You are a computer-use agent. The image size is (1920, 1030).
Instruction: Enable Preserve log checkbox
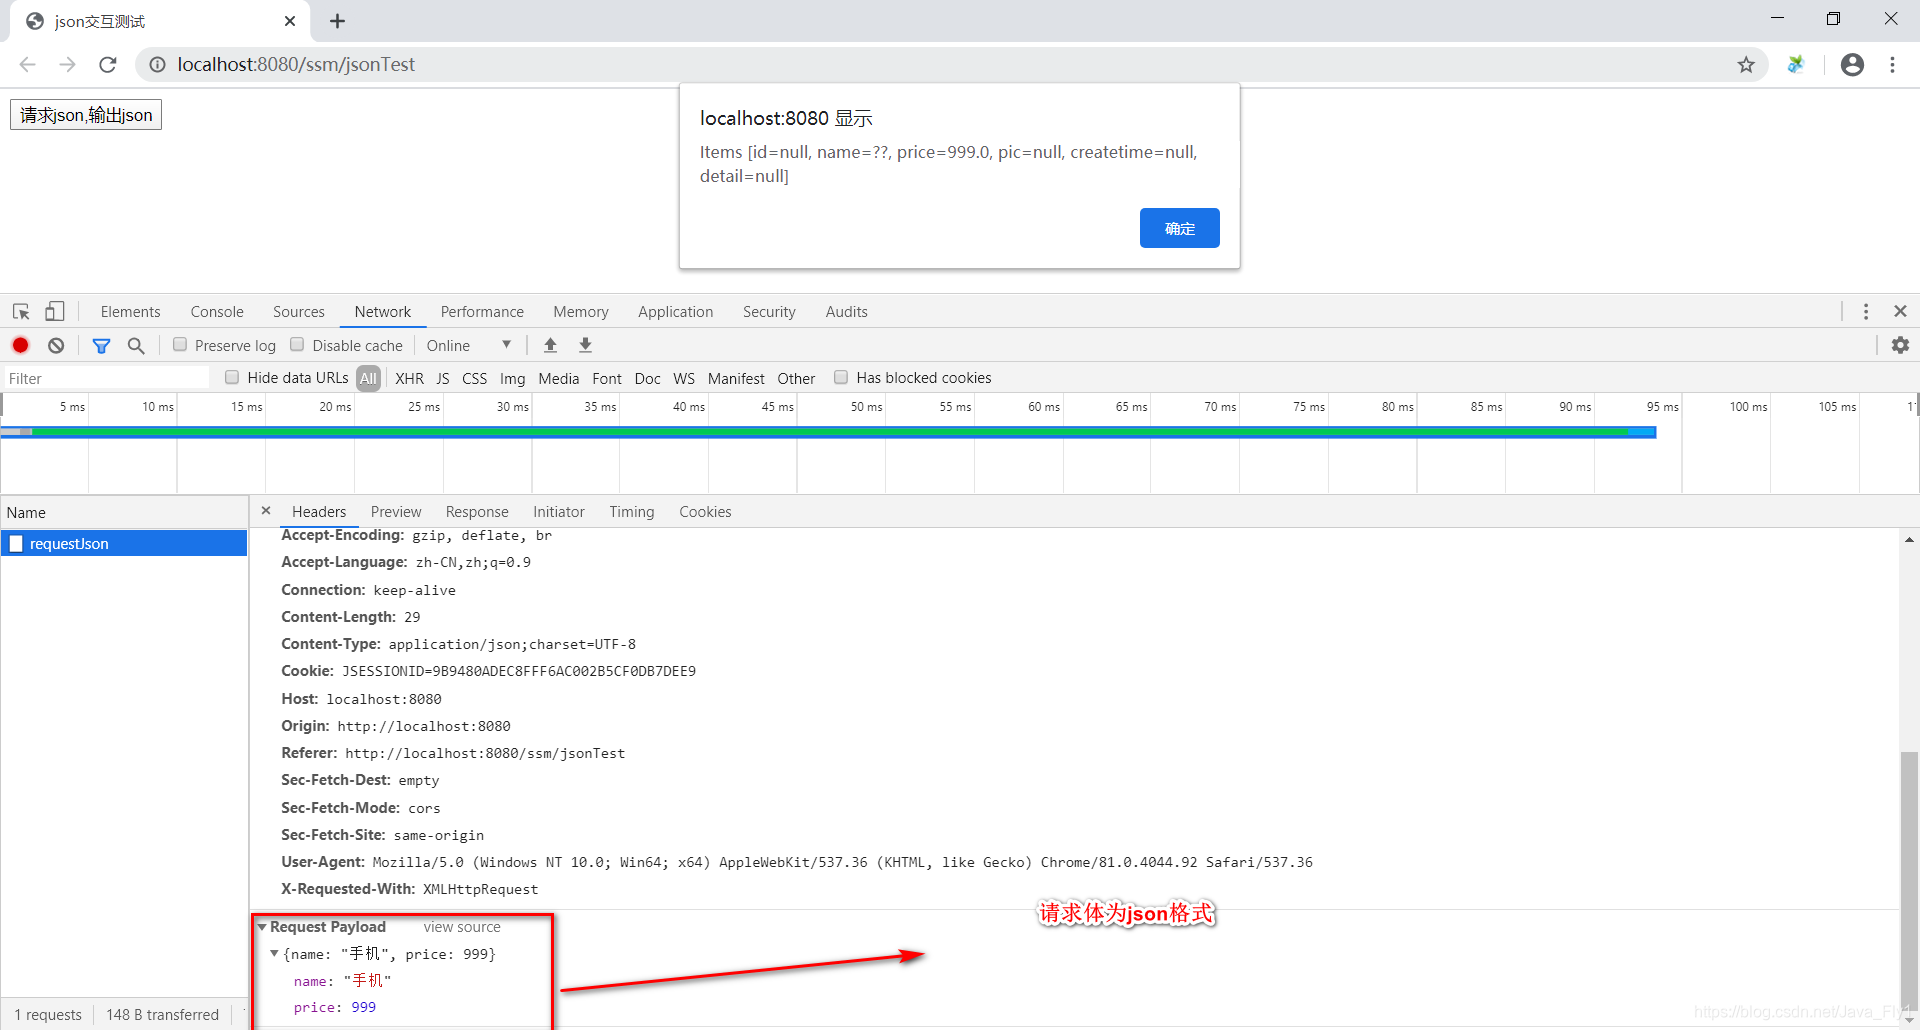coord(180,345)
